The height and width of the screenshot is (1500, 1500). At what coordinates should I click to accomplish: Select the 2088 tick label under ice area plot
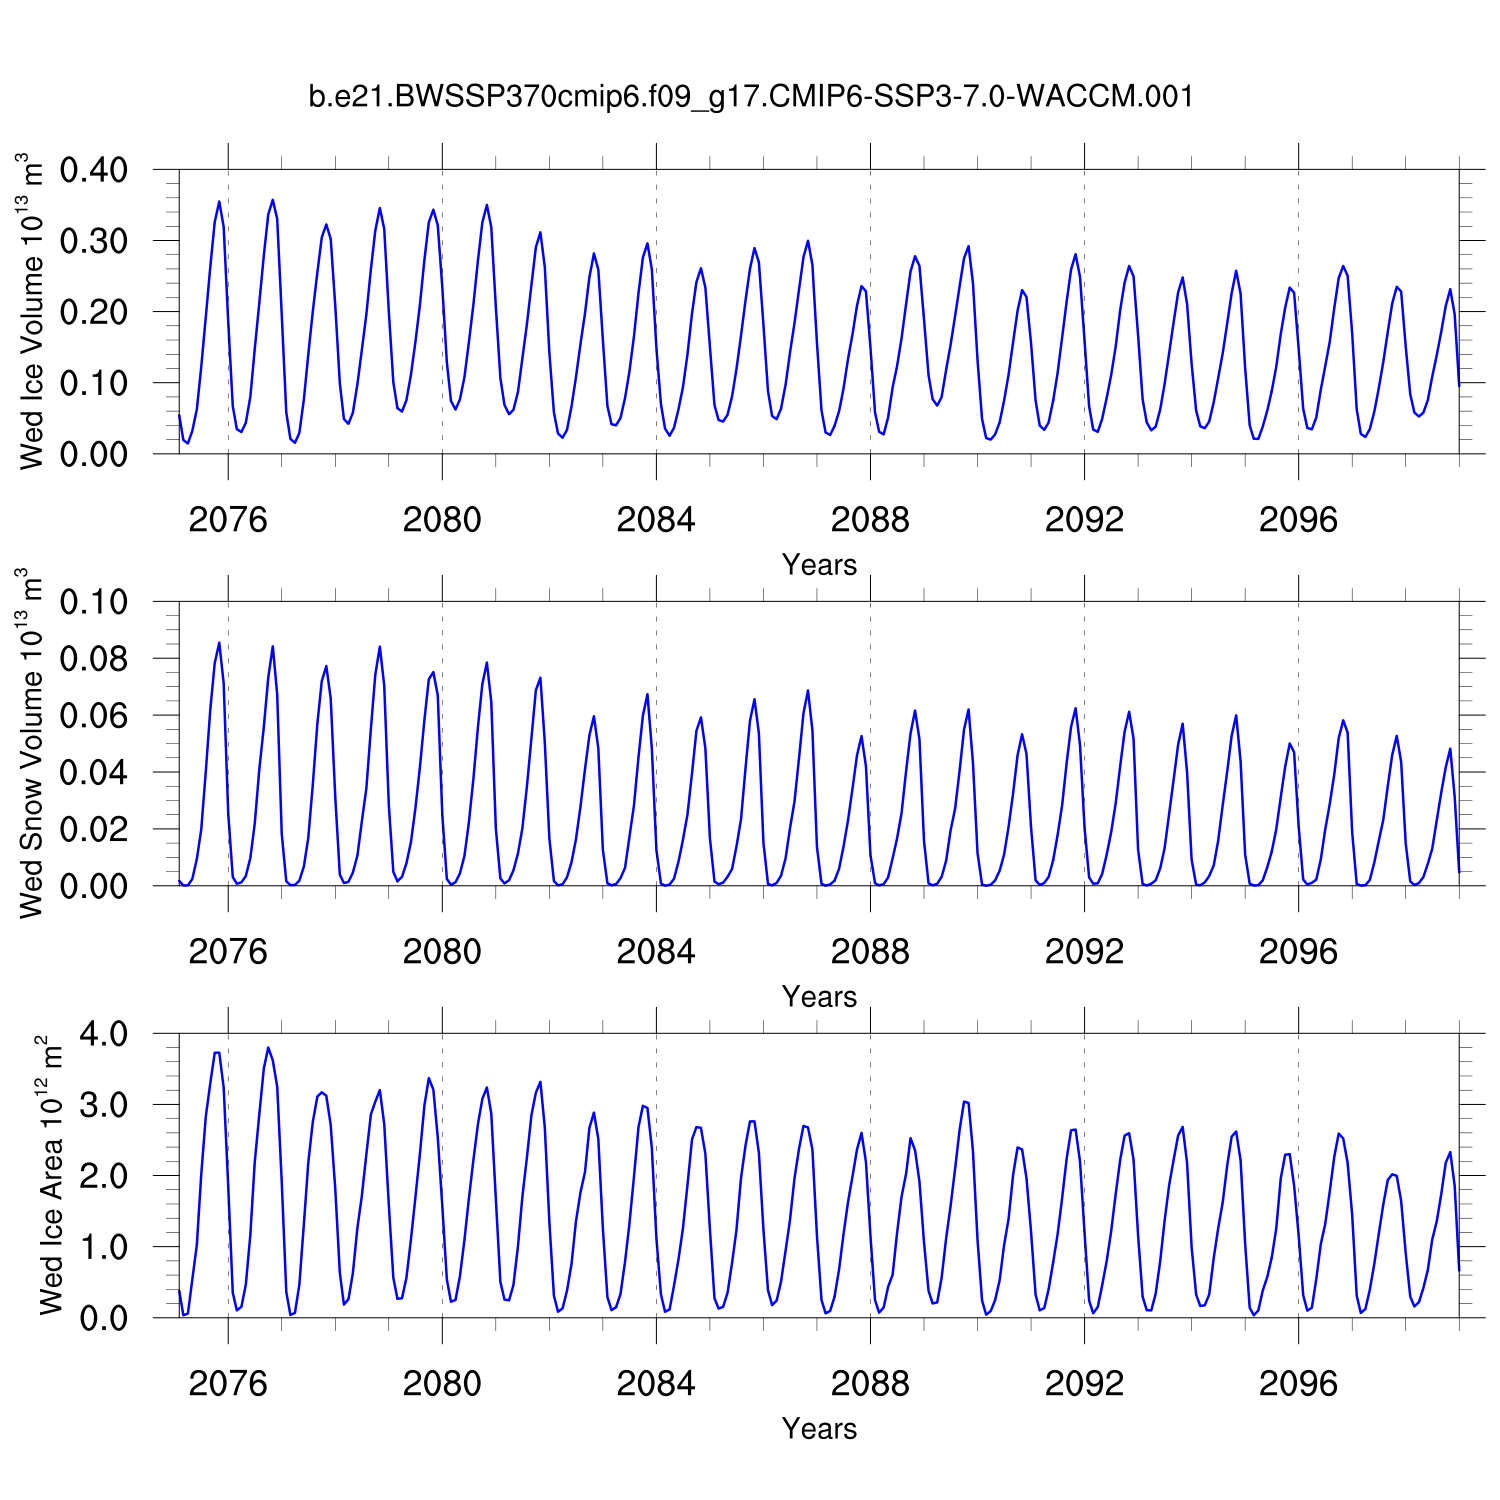[870, 1384]
